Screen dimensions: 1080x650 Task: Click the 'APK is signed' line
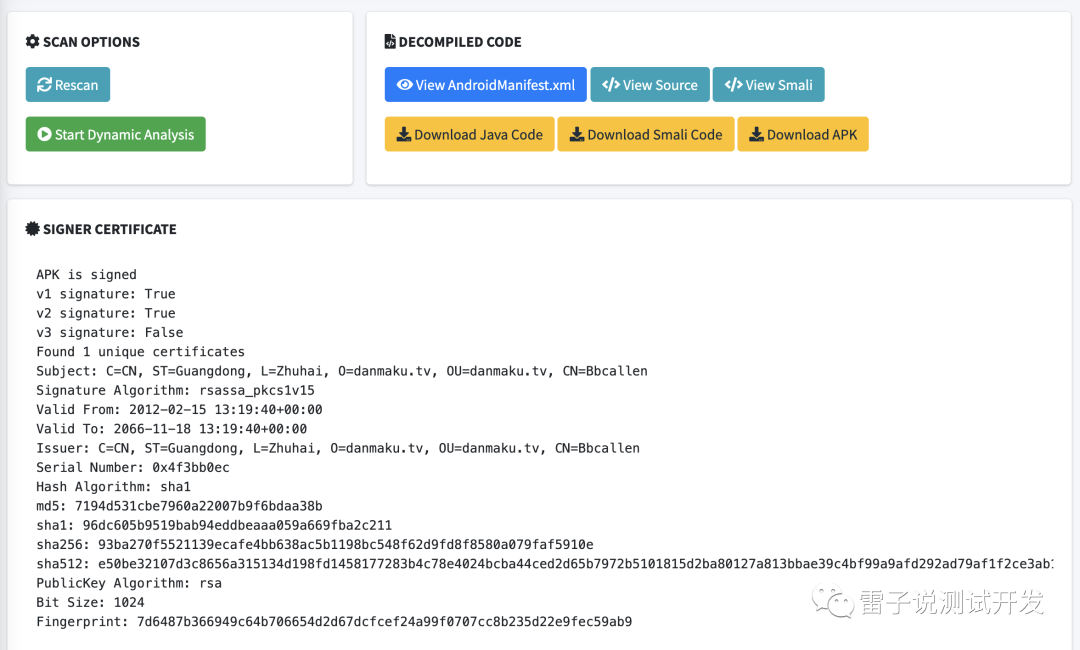point(86,275)
